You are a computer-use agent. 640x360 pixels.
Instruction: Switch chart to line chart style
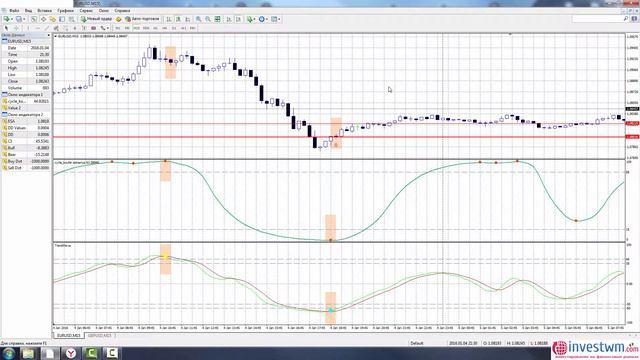pyautogui.click(x=188, y=19)
